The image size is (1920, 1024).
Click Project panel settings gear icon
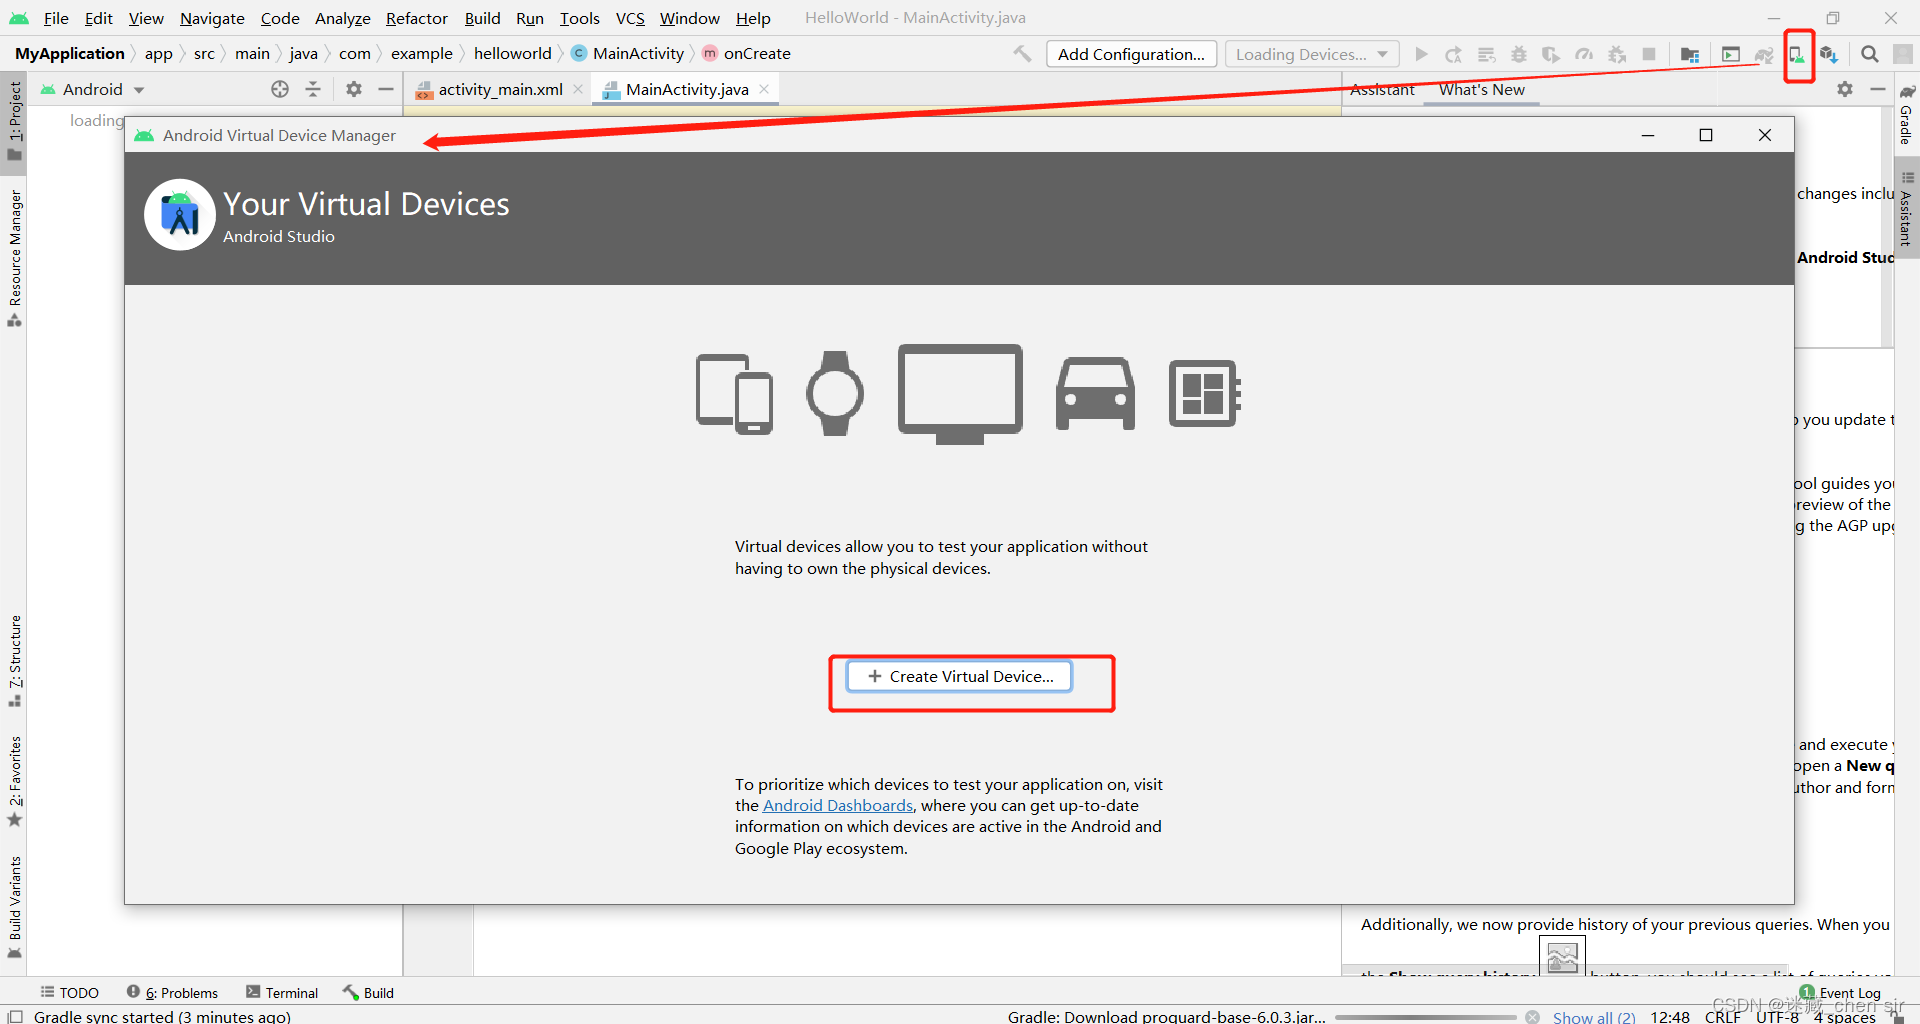(354, 89)
